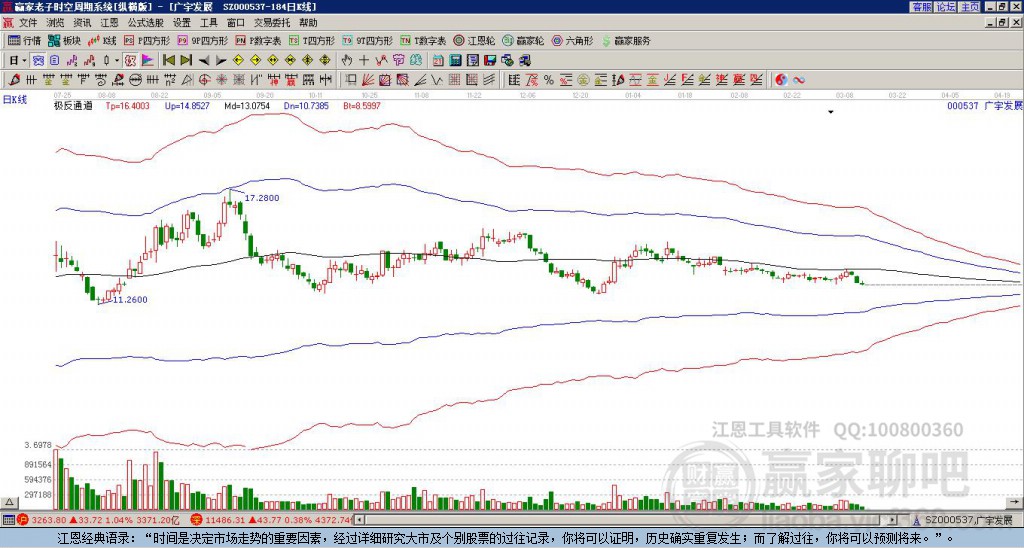Select the percent sign drawing tool

549,79
